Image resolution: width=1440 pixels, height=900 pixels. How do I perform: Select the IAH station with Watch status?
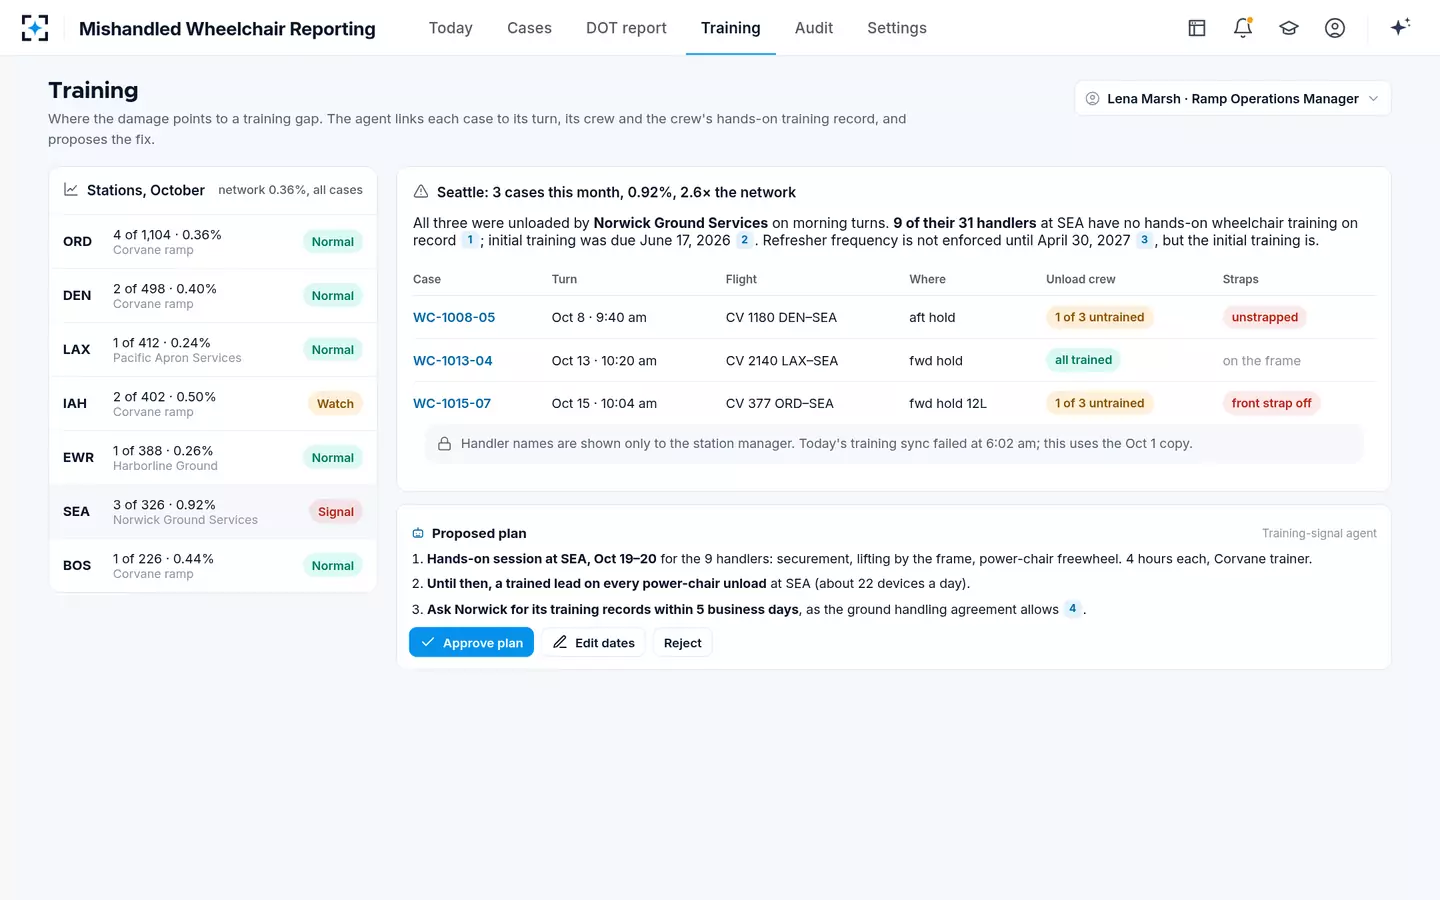click(213, 404)
